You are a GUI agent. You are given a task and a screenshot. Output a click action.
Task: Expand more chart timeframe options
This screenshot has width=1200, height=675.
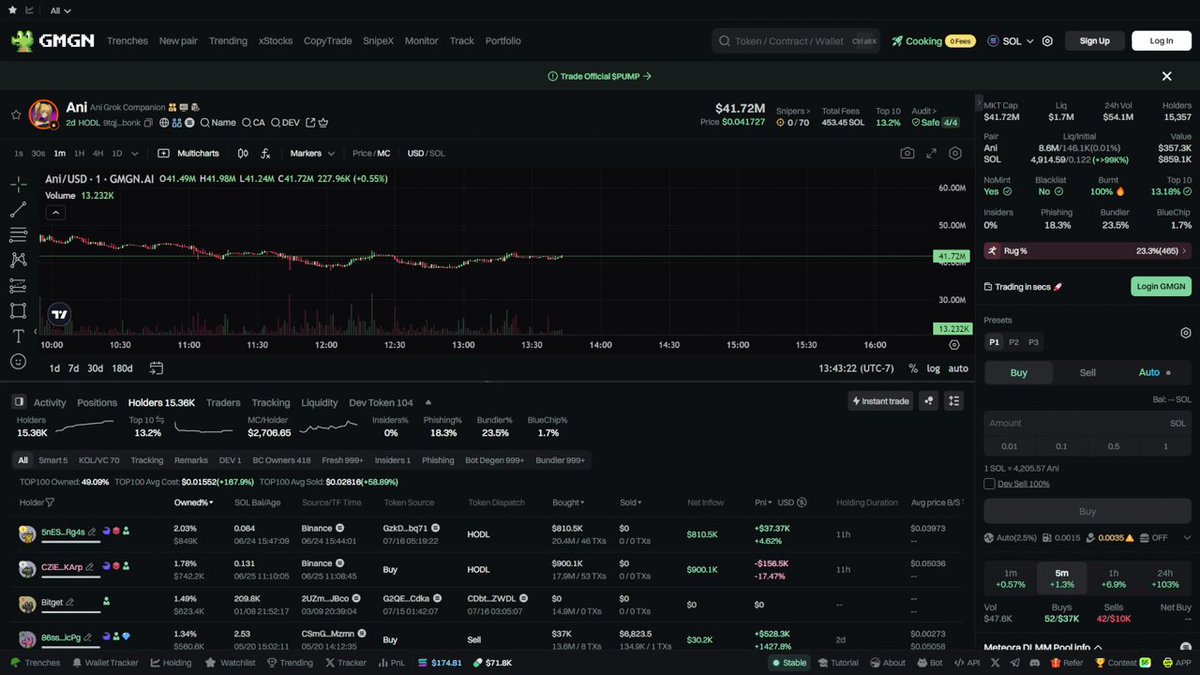[x=134, y=153]
